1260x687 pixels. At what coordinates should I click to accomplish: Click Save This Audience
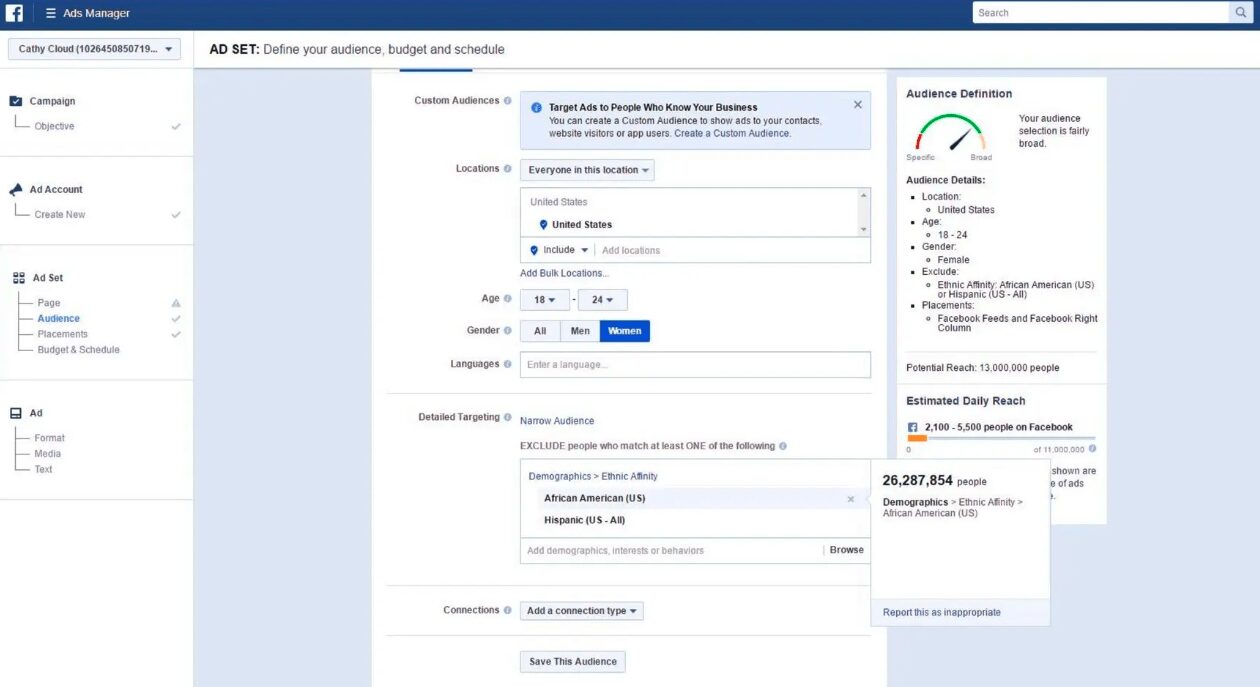pyautogui.click(x=572, y=661)
